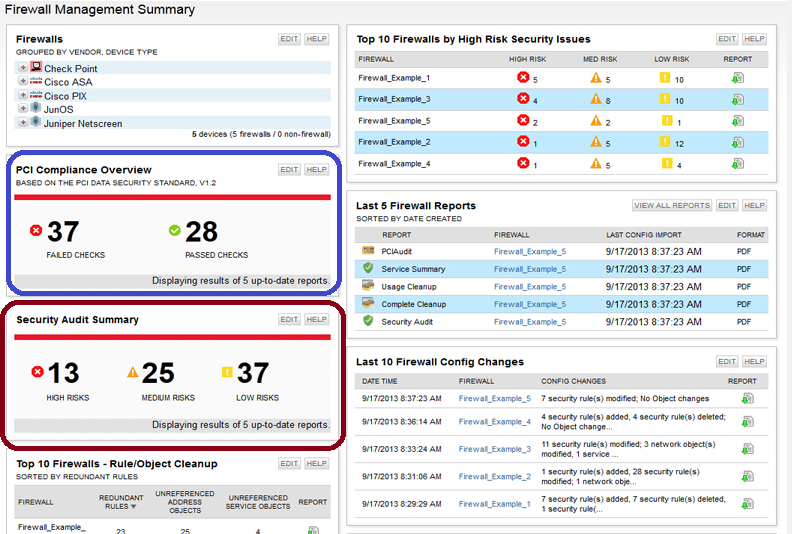Open Help for Last 10 Firewall Config Changes
The width and height of the screenshot is (792, 534).
coord(755,362)
